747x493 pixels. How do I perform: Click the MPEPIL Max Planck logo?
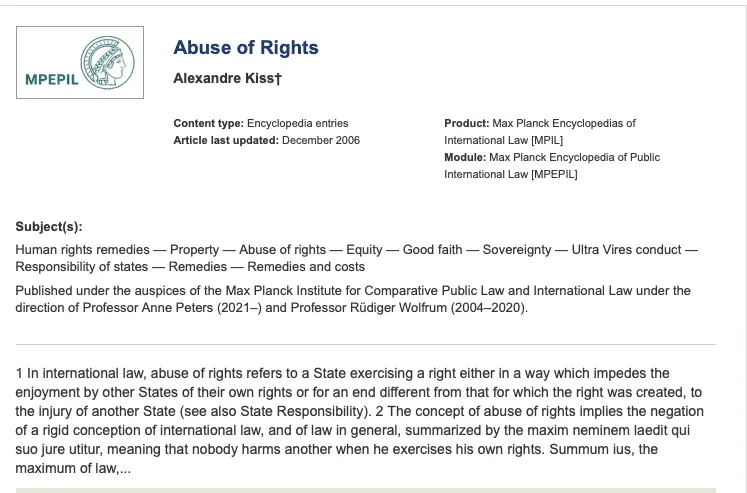click(80, 63)
